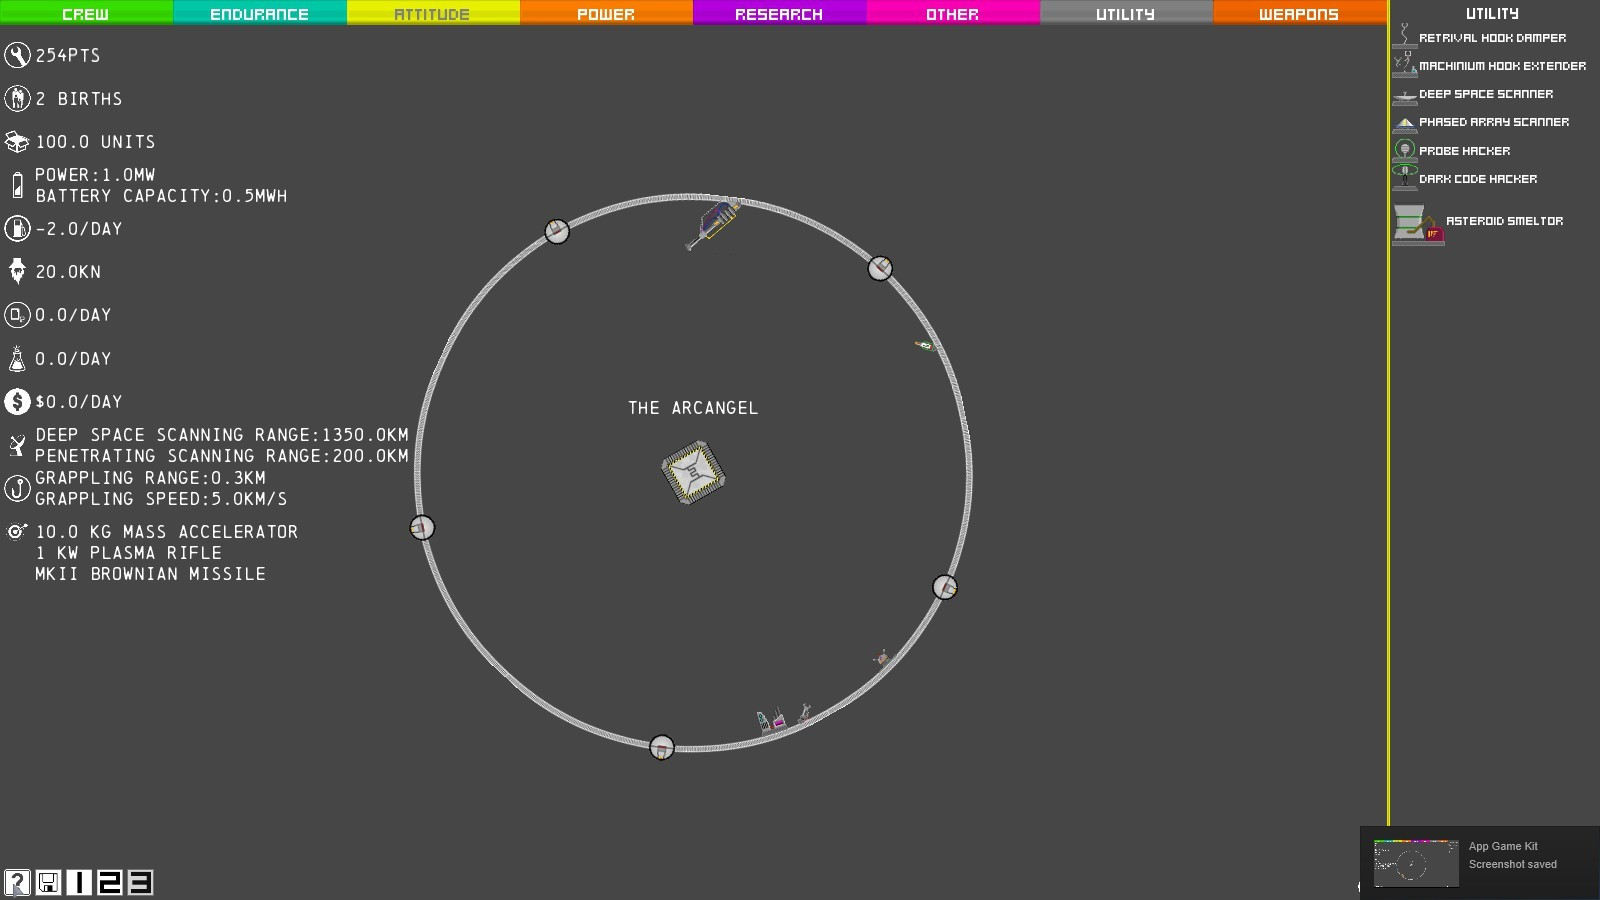Pick the Asteroid Smeltor module
The image size is (1600, 900).
pyautogui.click(x=1479, y=222)
